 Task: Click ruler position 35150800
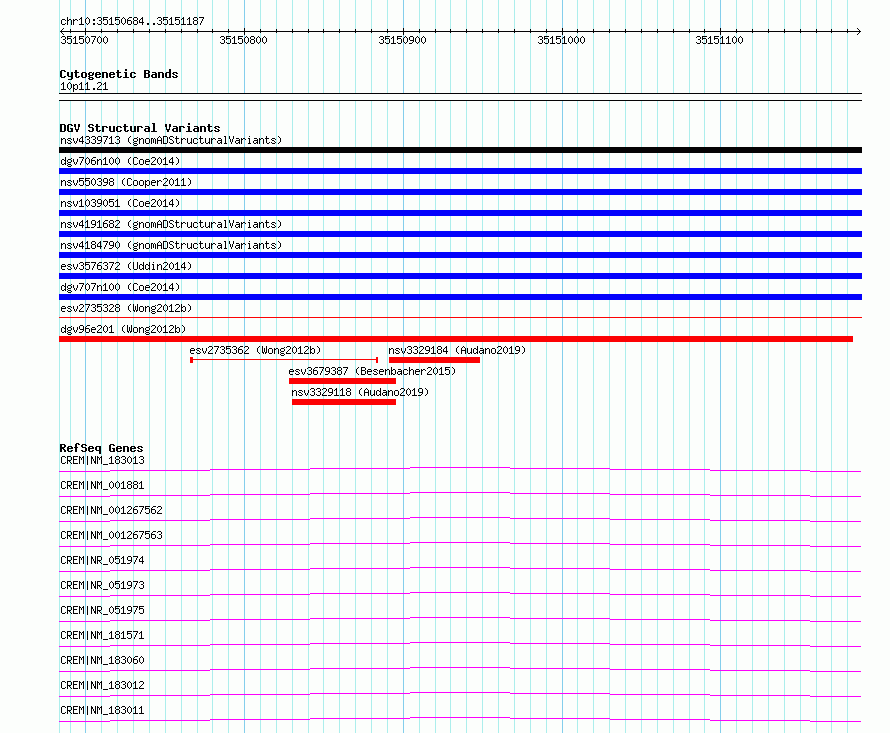tap(243, 40)
